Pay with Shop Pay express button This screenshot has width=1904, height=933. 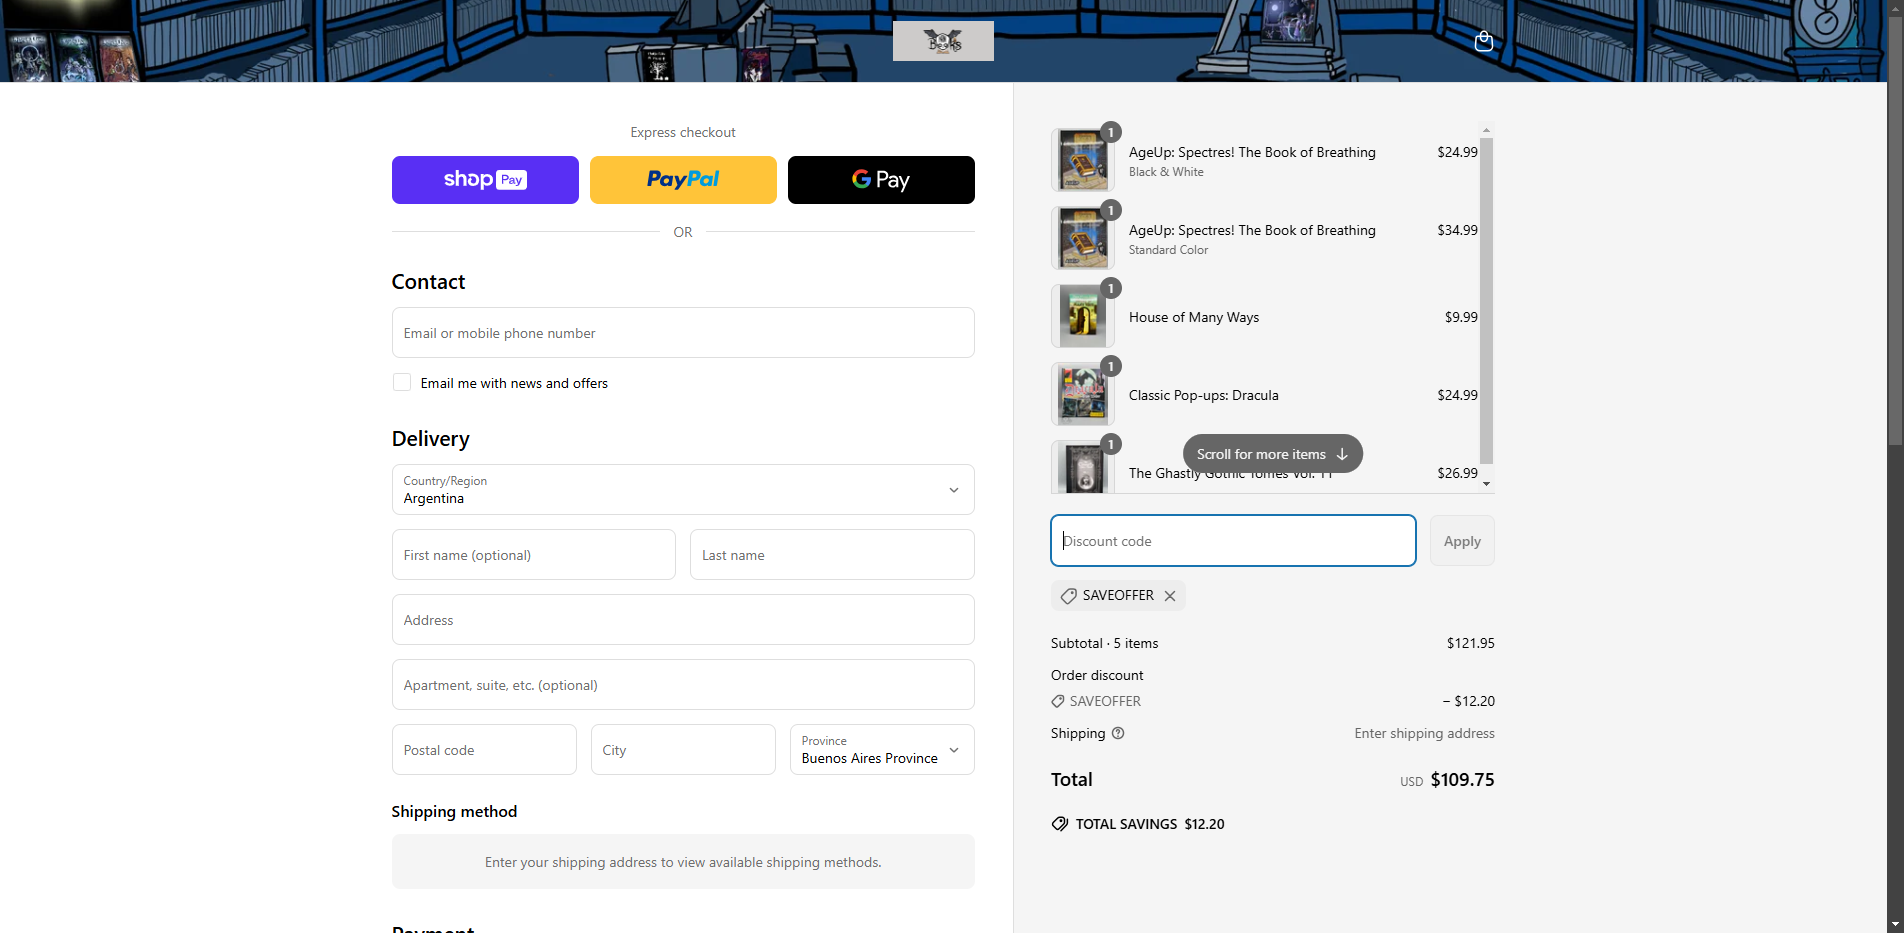[485, 180]
